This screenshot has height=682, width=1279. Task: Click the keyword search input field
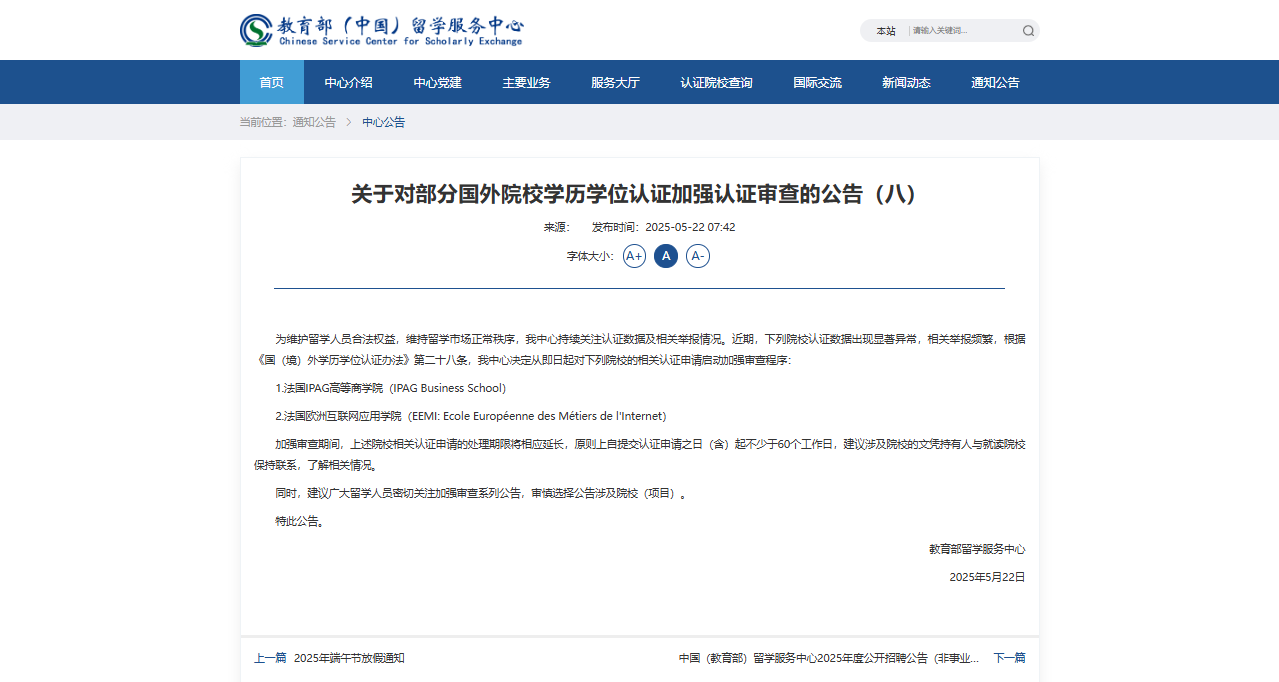pyautogui.click(x=962, y=31)
